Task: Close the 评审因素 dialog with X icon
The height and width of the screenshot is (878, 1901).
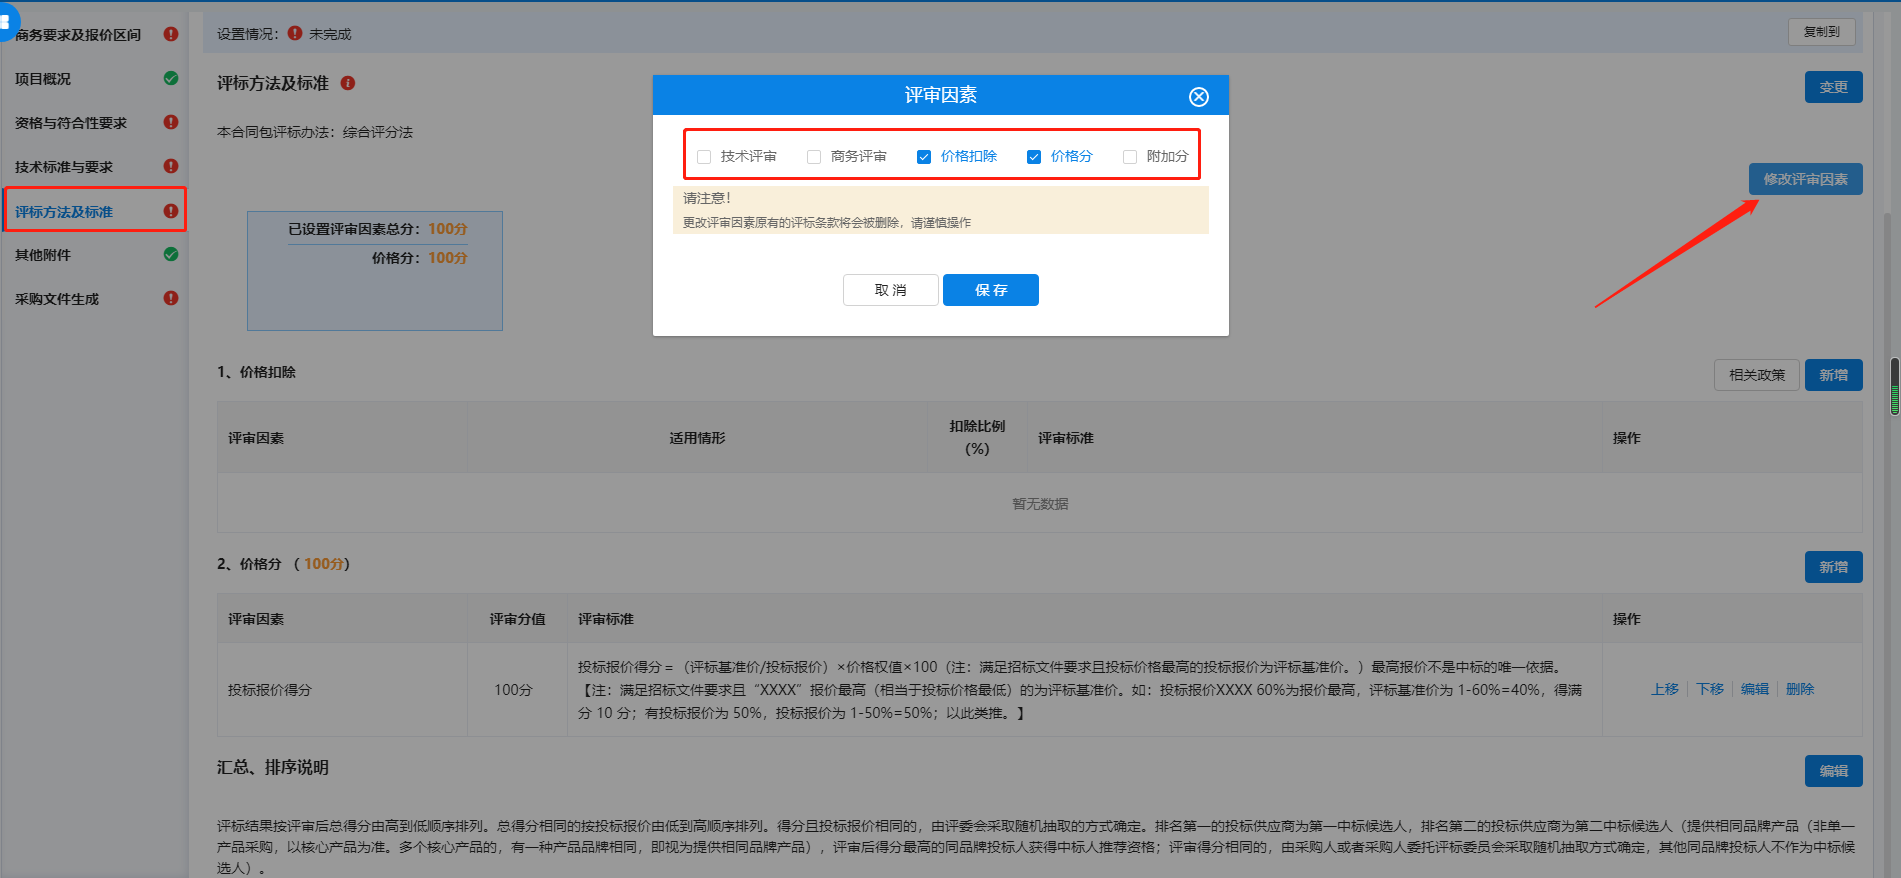Action: pyautogui.click(x=1198, y=97)
